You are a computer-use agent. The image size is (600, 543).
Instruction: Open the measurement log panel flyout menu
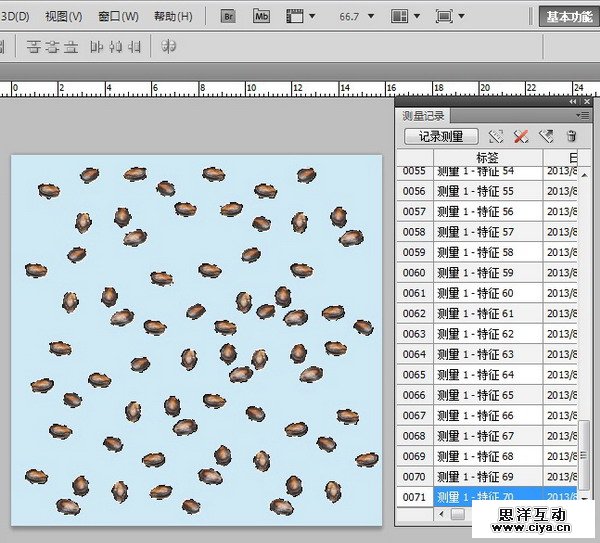point(584,116)
